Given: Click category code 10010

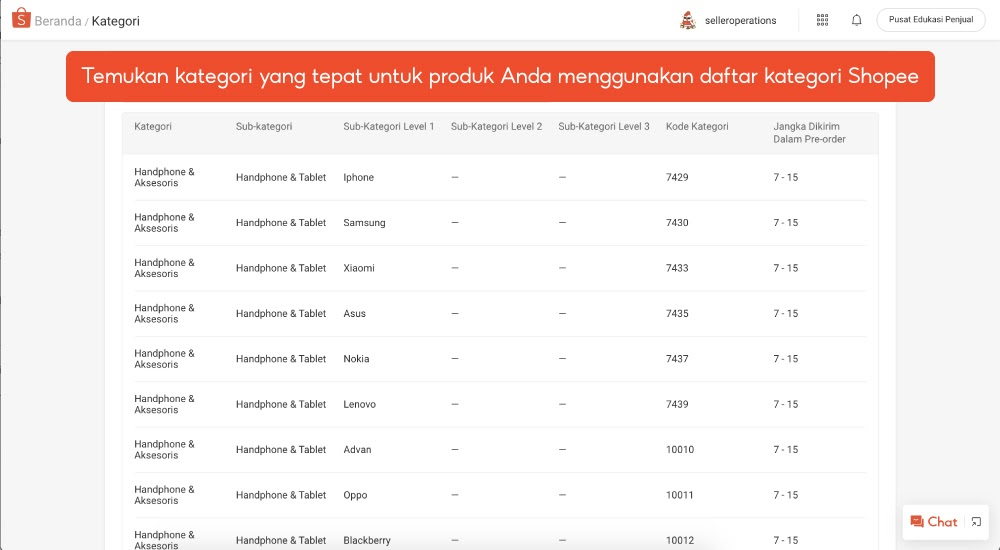Looking at the screenshot, I should click(680, 449).
